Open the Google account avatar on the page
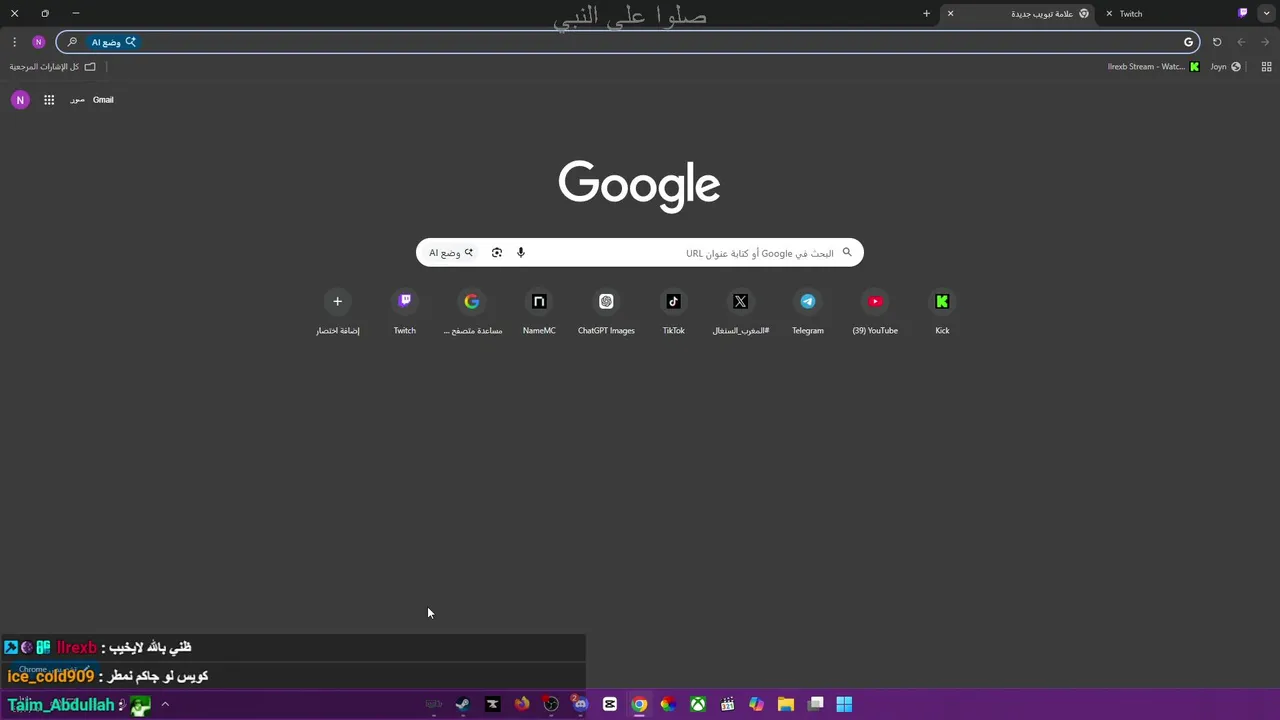 click(x=20, y=100)
